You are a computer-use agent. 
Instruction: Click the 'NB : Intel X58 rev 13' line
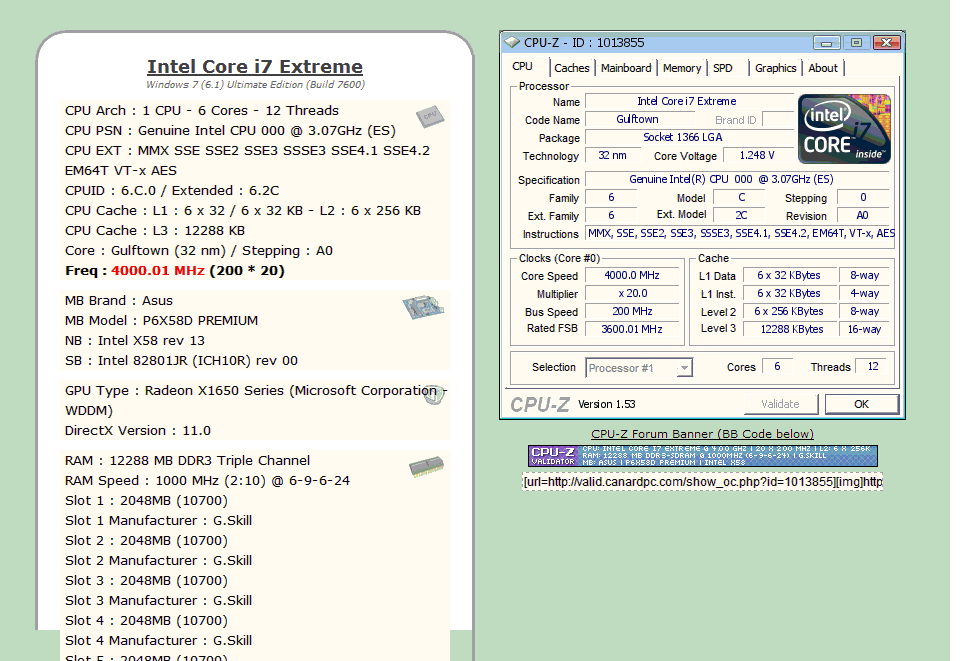click(x=135, y=340)
